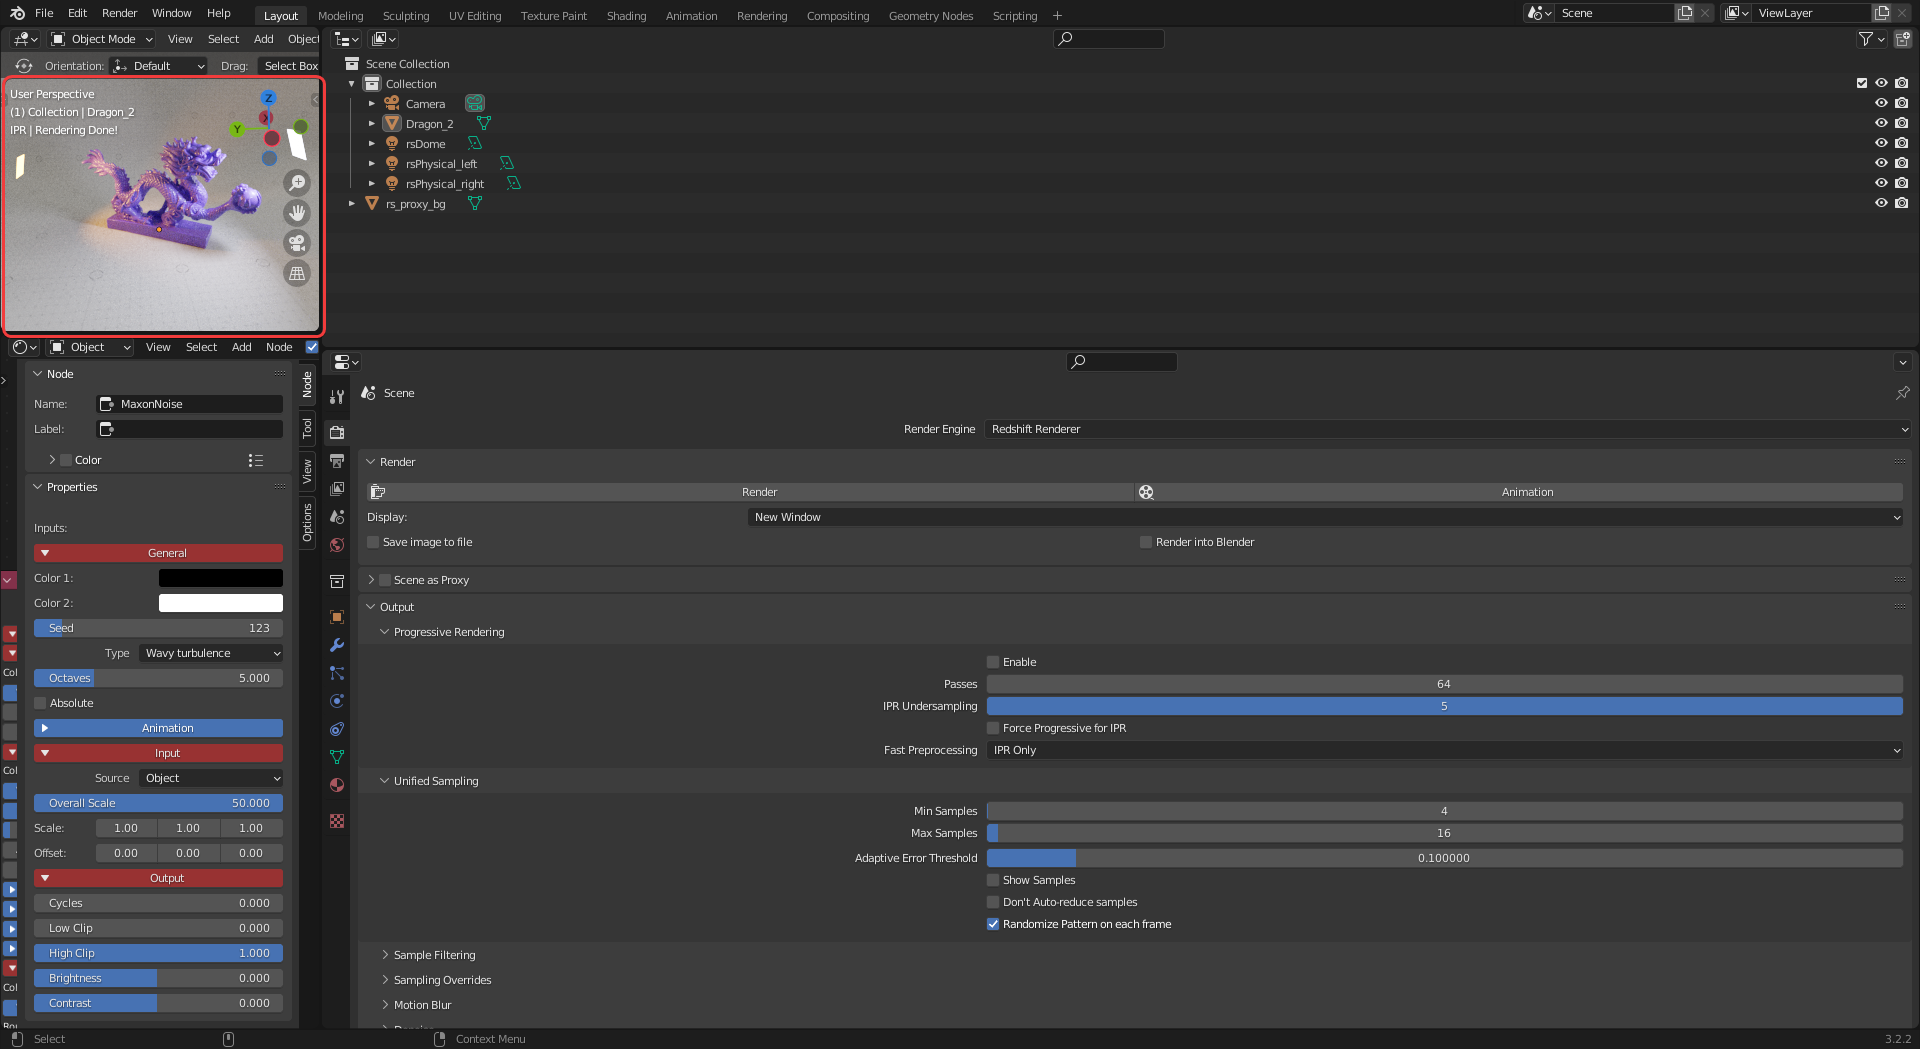
Task: Open the Render menu
Action: [x=119, y=13]
